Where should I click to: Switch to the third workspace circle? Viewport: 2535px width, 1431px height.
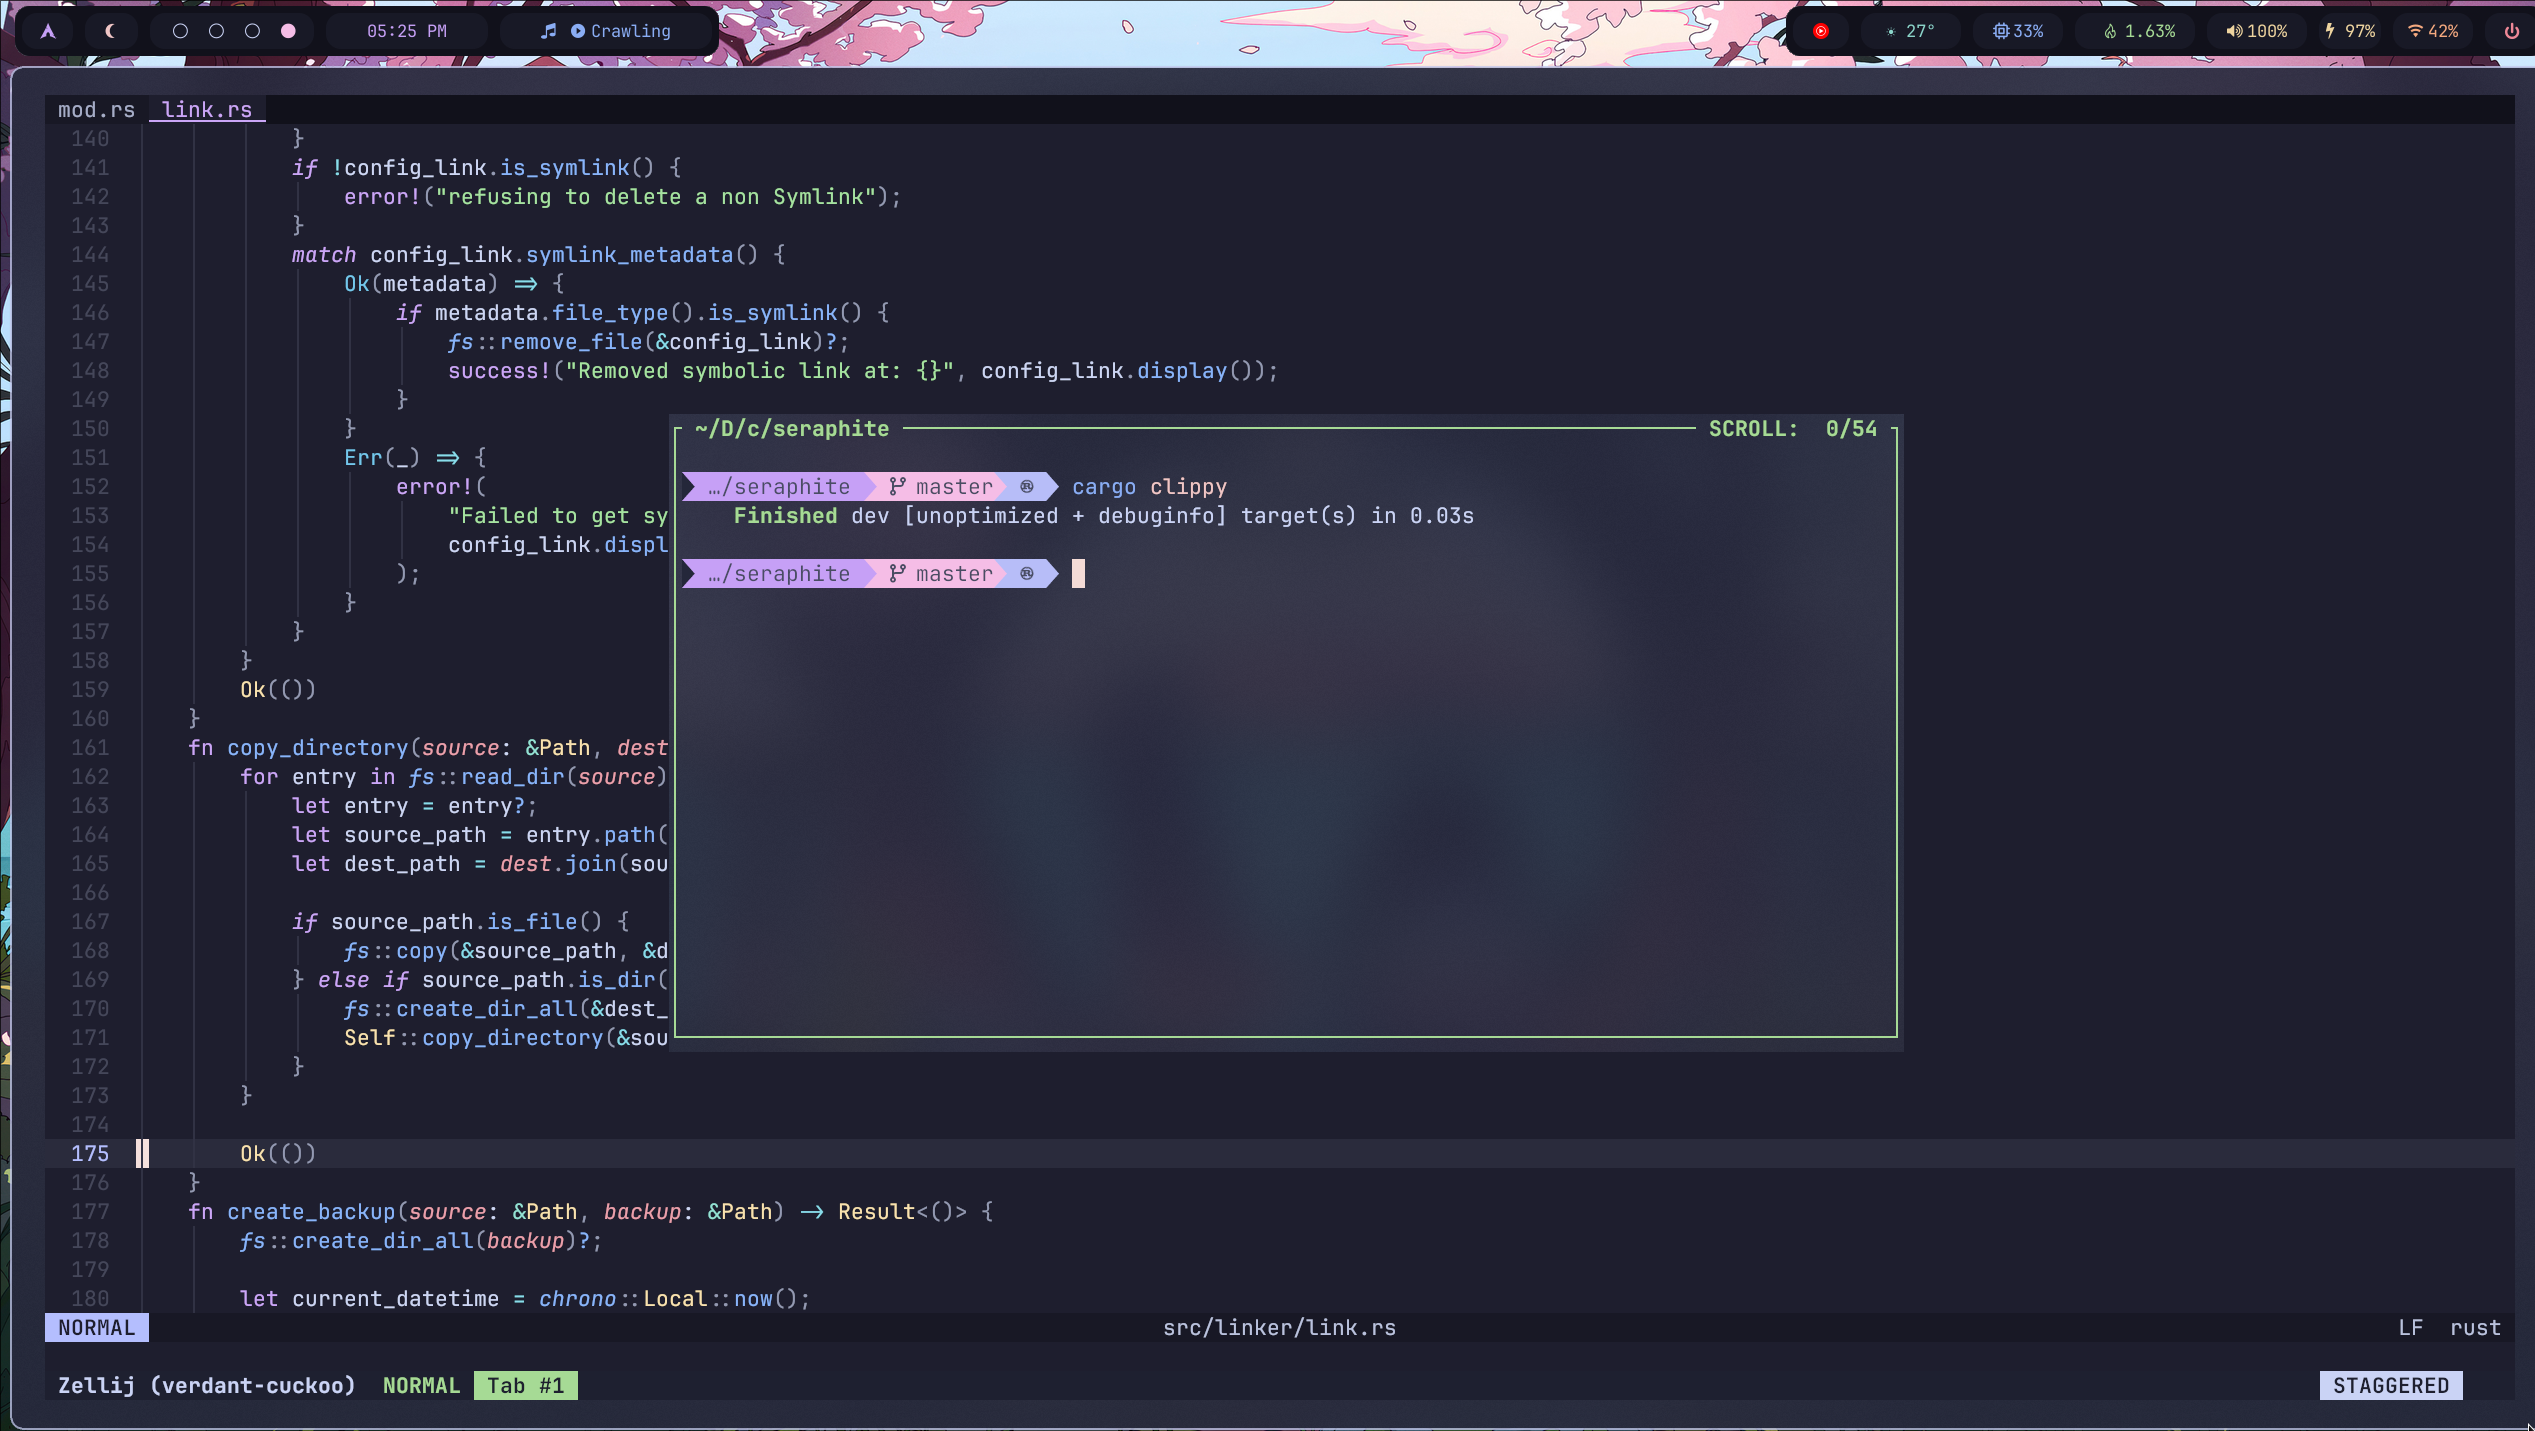pyautogui.click(x=252, y=31)
